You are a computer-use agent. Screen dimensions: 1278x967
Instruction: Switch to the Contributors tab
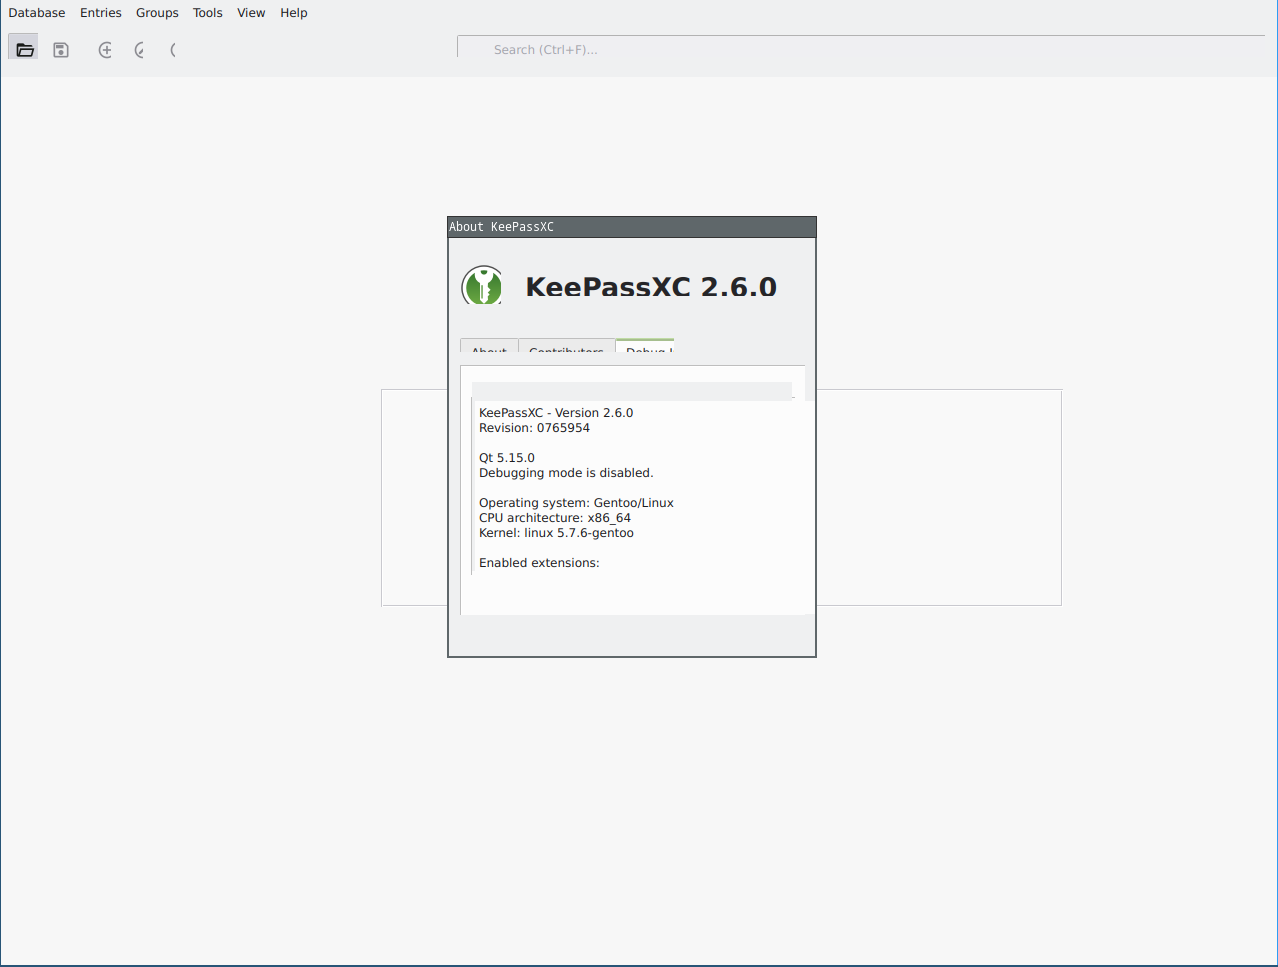(x=567, y=351)
